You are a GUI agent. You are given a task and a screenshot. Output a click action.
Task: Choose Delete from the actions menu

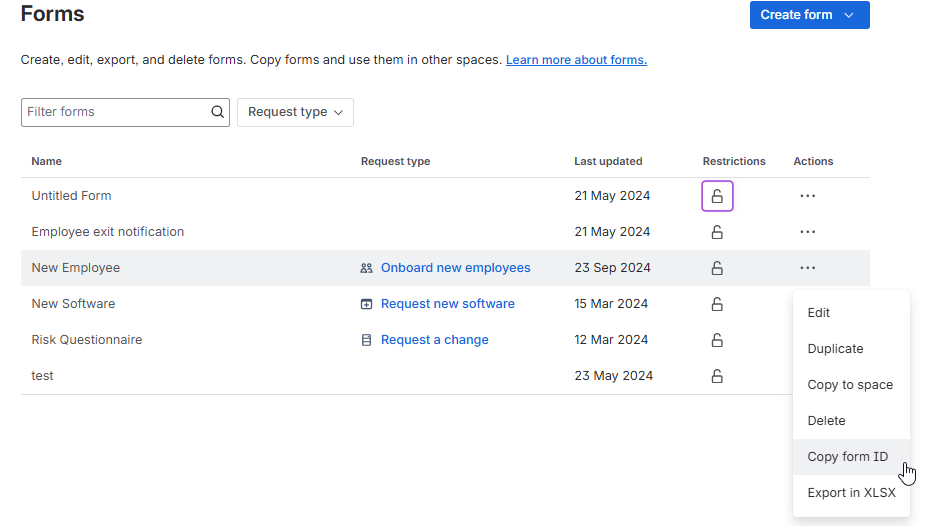click(826, 421)
